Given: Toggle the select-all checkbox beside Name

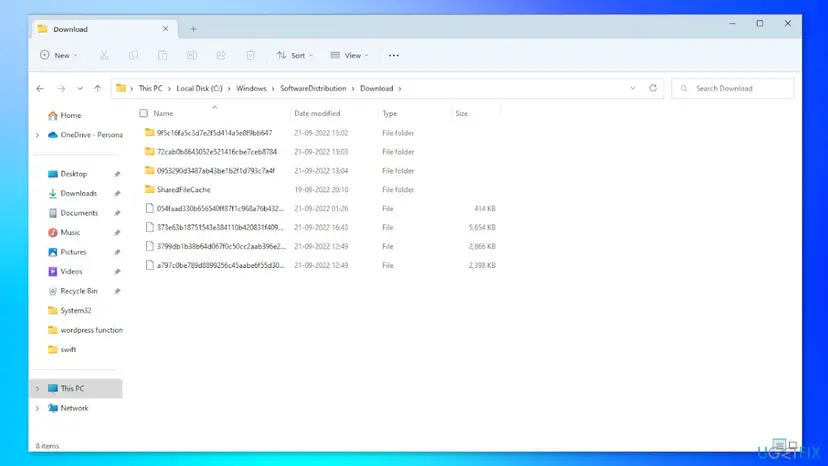Looking at the screenshot, I should tap(144, 113).
